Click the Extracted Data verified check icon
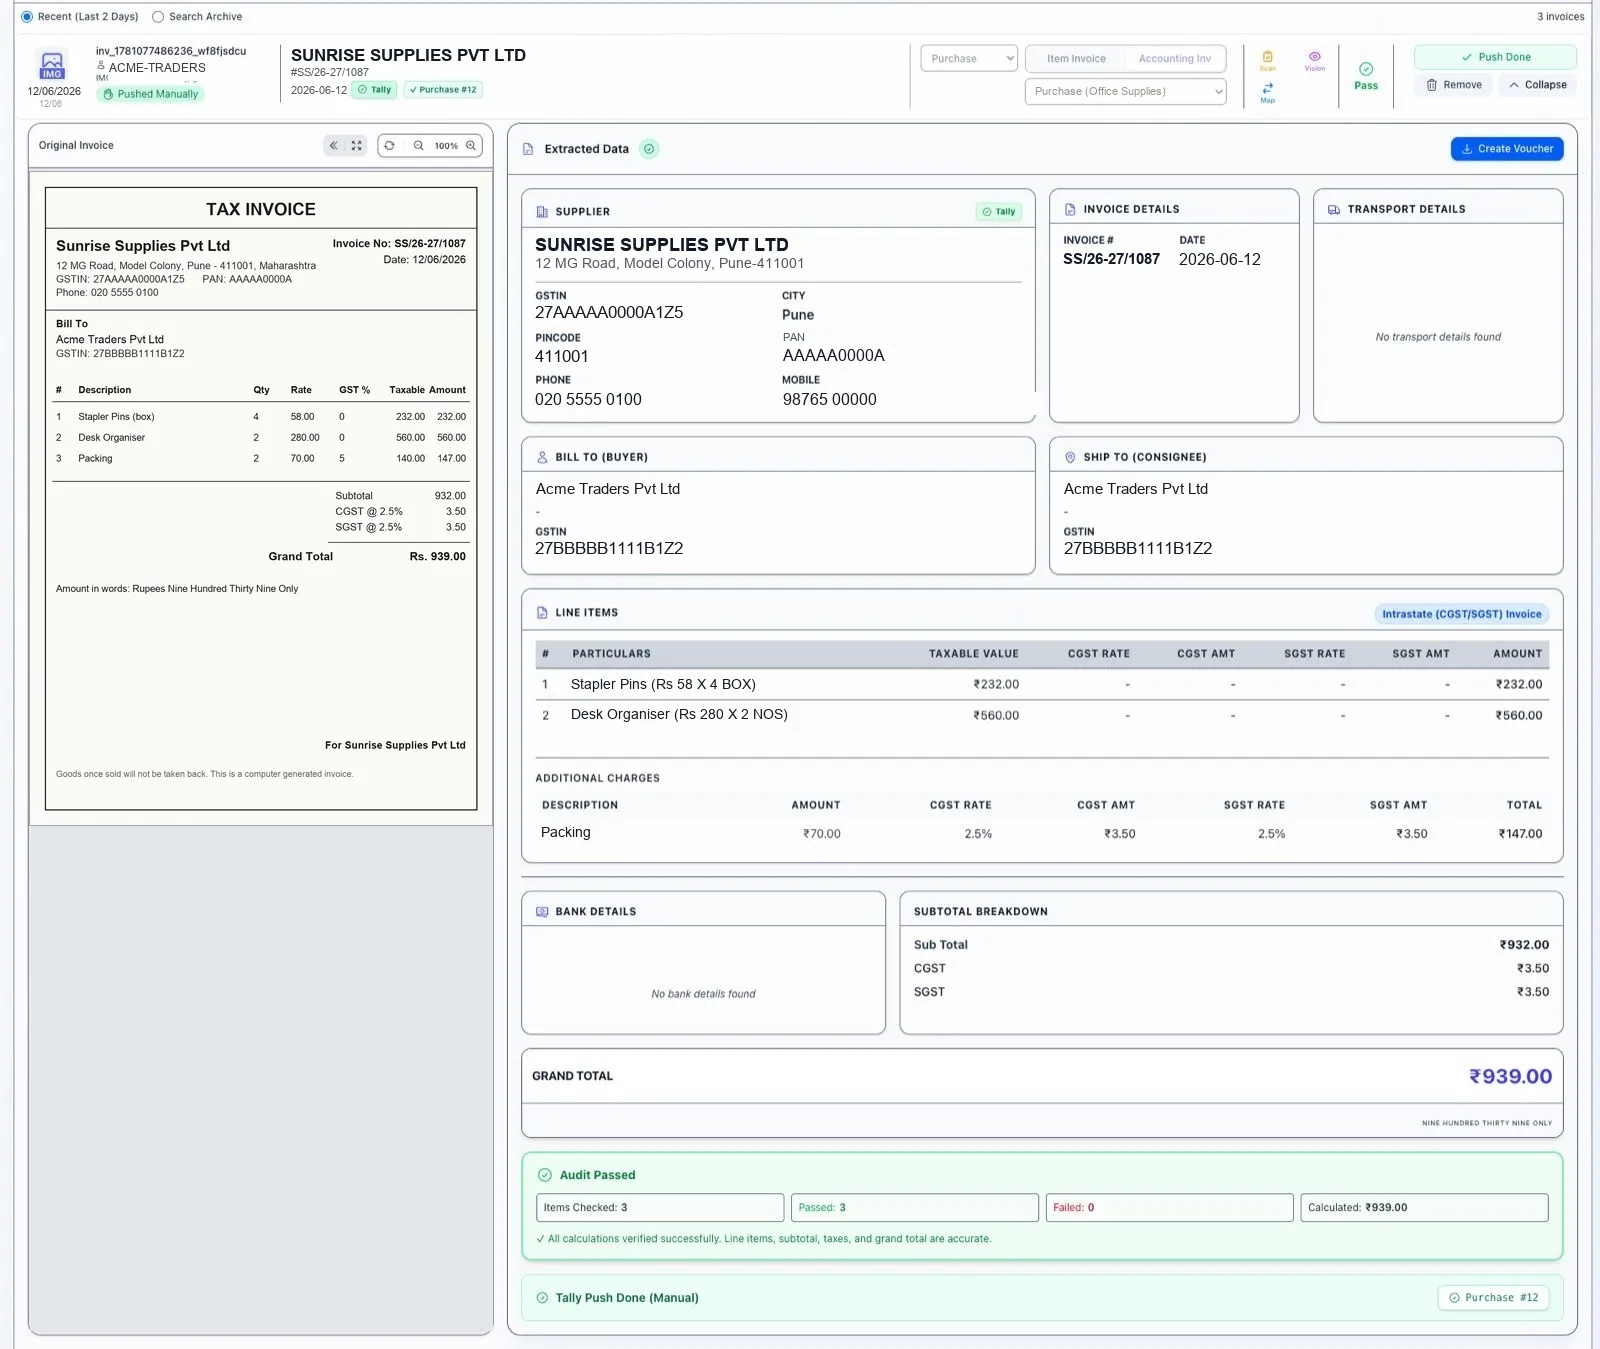The width and height of the screenshot is (1600, 1349). point(649,149)
